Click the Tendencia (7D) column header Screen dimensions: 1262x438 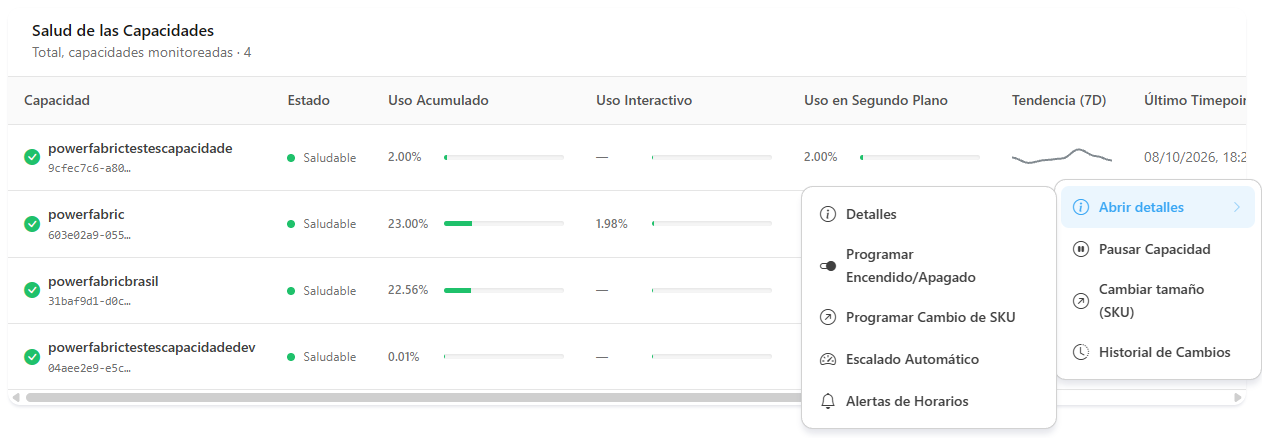tap(1059, 100)
